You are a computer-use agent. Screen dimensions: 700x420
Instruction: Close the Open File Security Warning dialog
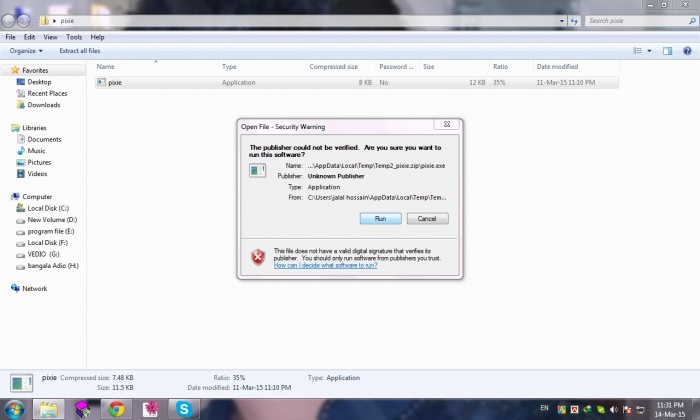click(x=446, y=124)
